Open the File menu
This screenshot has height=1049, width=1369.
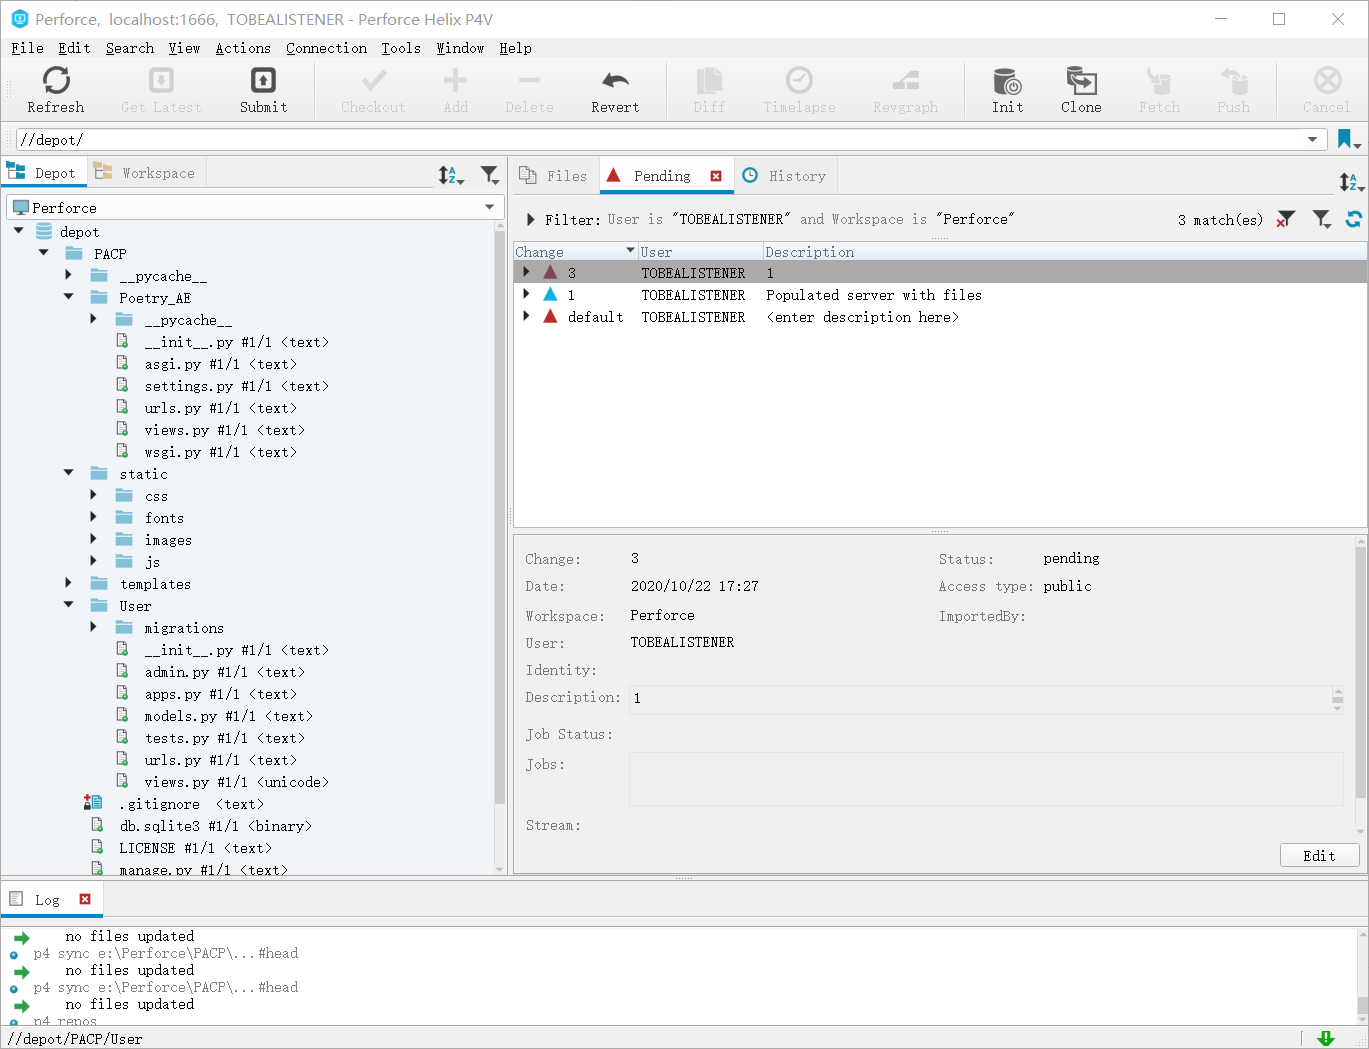click(27, 48)
